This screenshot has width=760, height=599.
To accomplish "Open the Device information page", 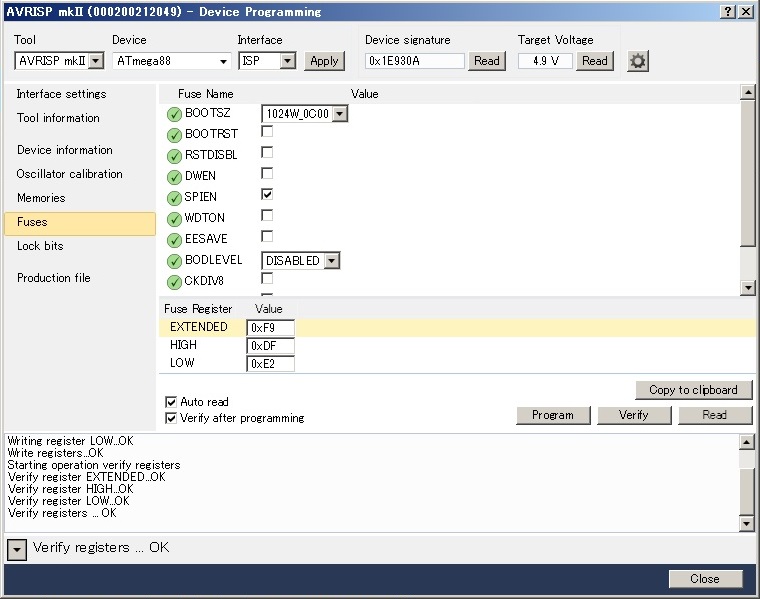I will 64,150.
